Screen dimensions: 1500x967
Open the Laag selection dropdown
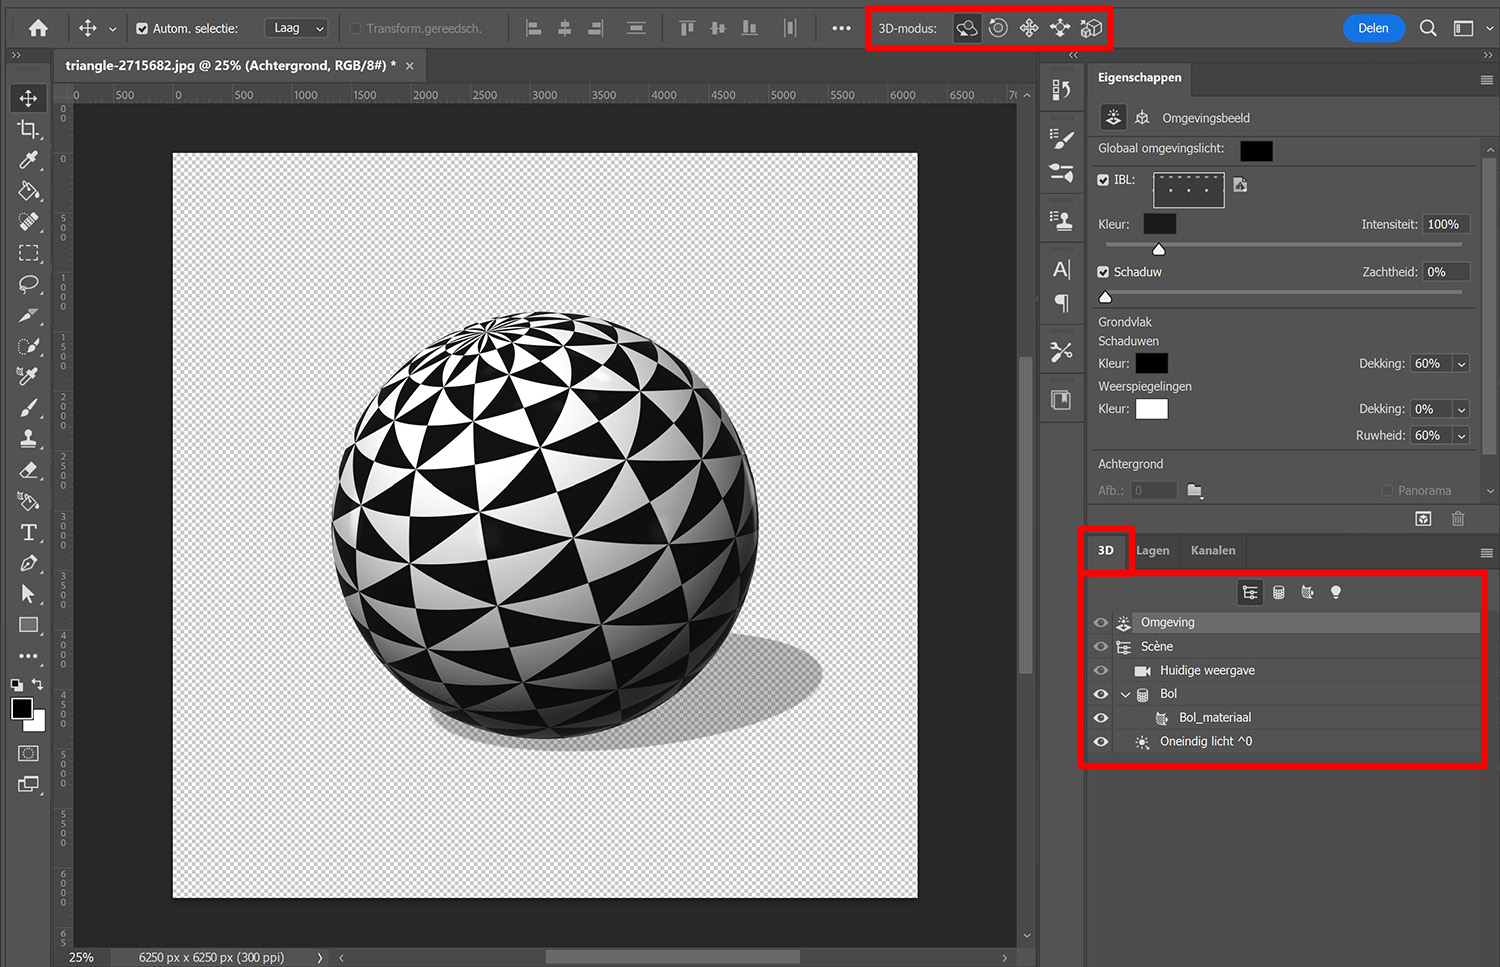coord(295,27)
